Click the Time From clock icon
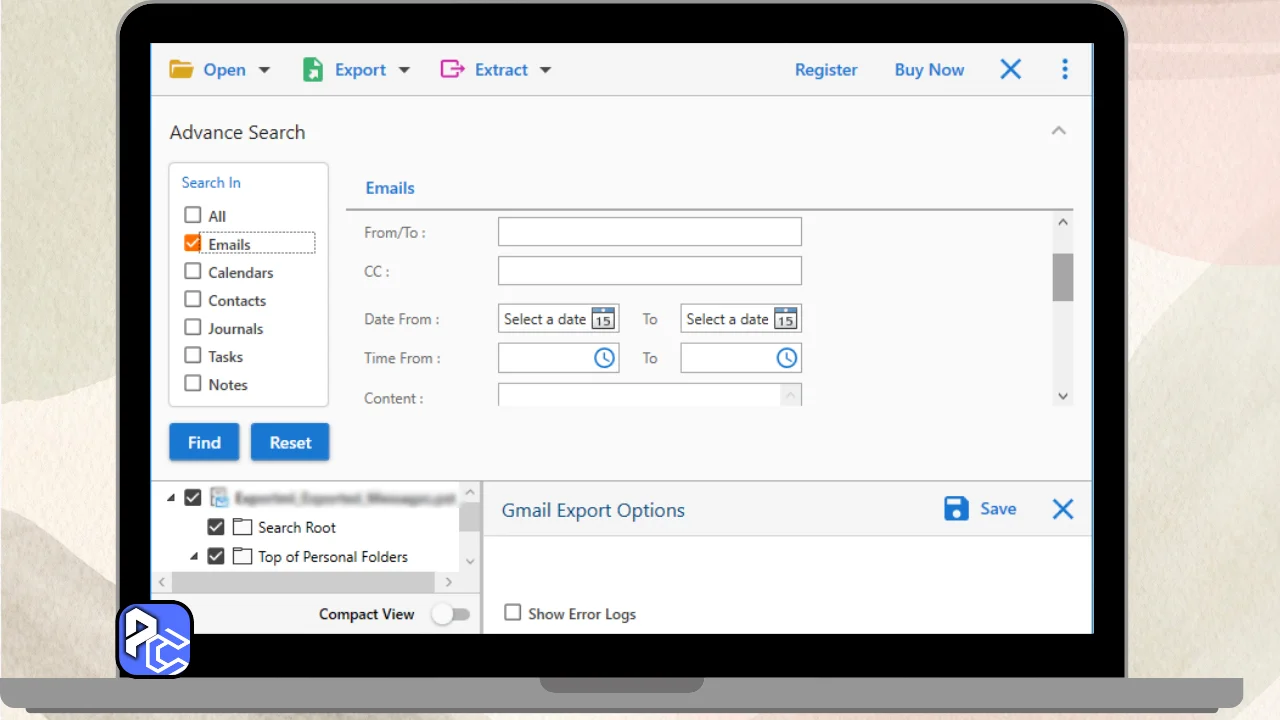 pos(604,358)
